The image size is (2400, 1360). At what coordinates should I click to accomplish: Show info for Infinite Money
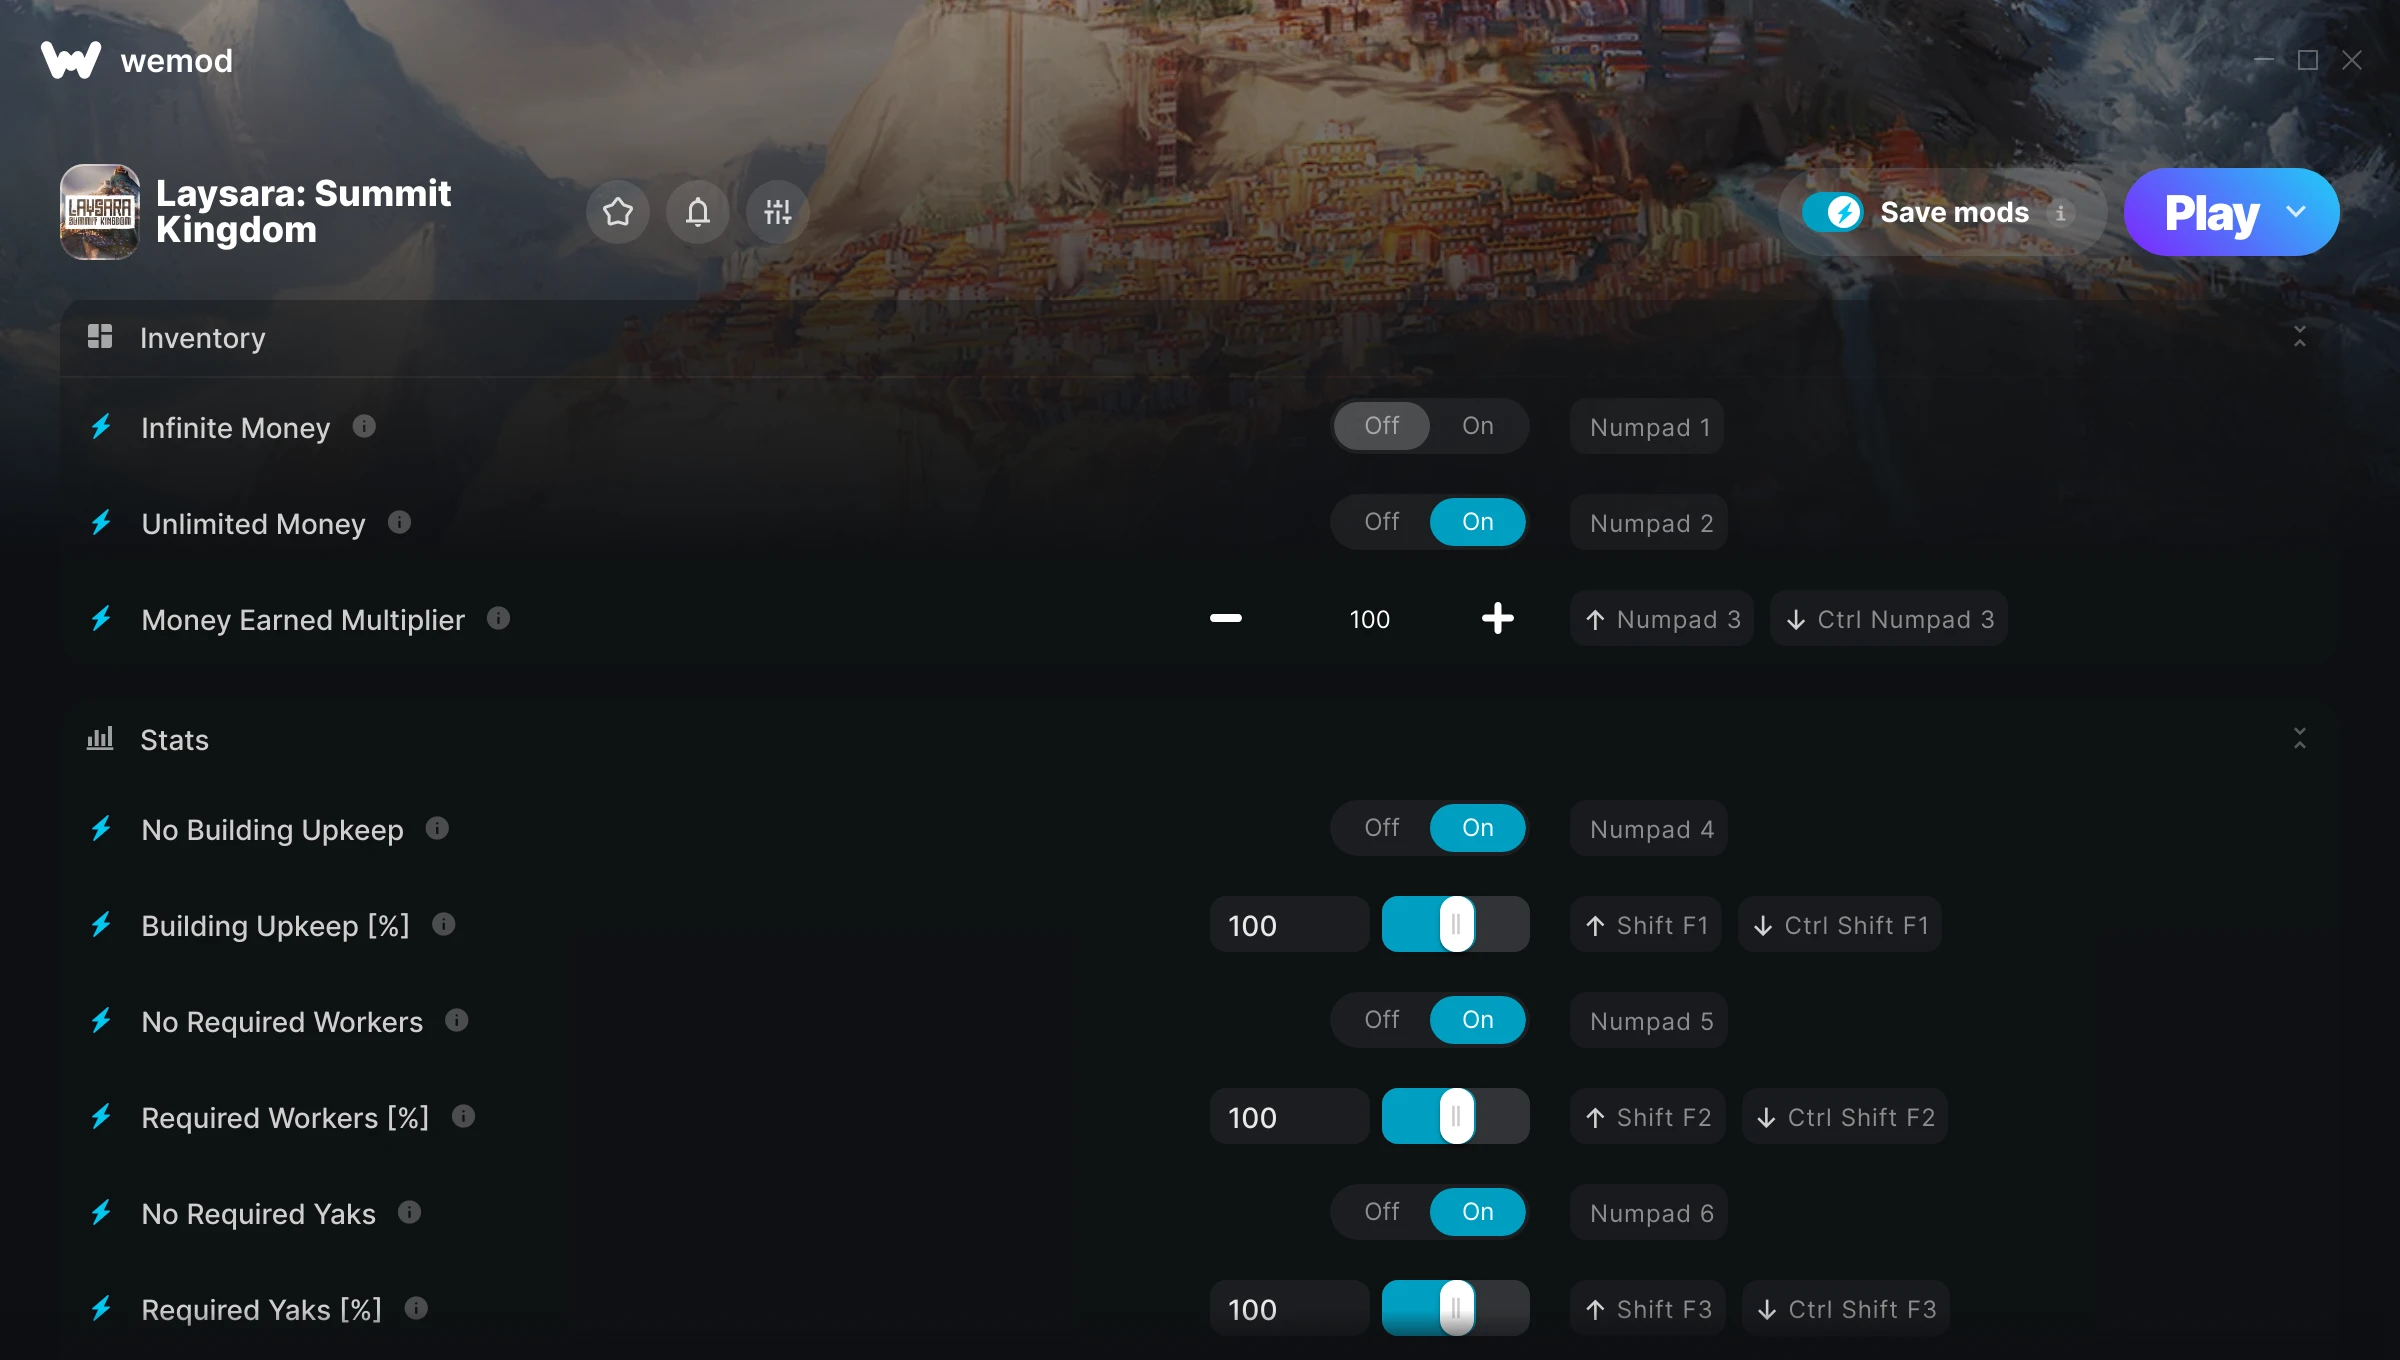(x=364, y=427)
